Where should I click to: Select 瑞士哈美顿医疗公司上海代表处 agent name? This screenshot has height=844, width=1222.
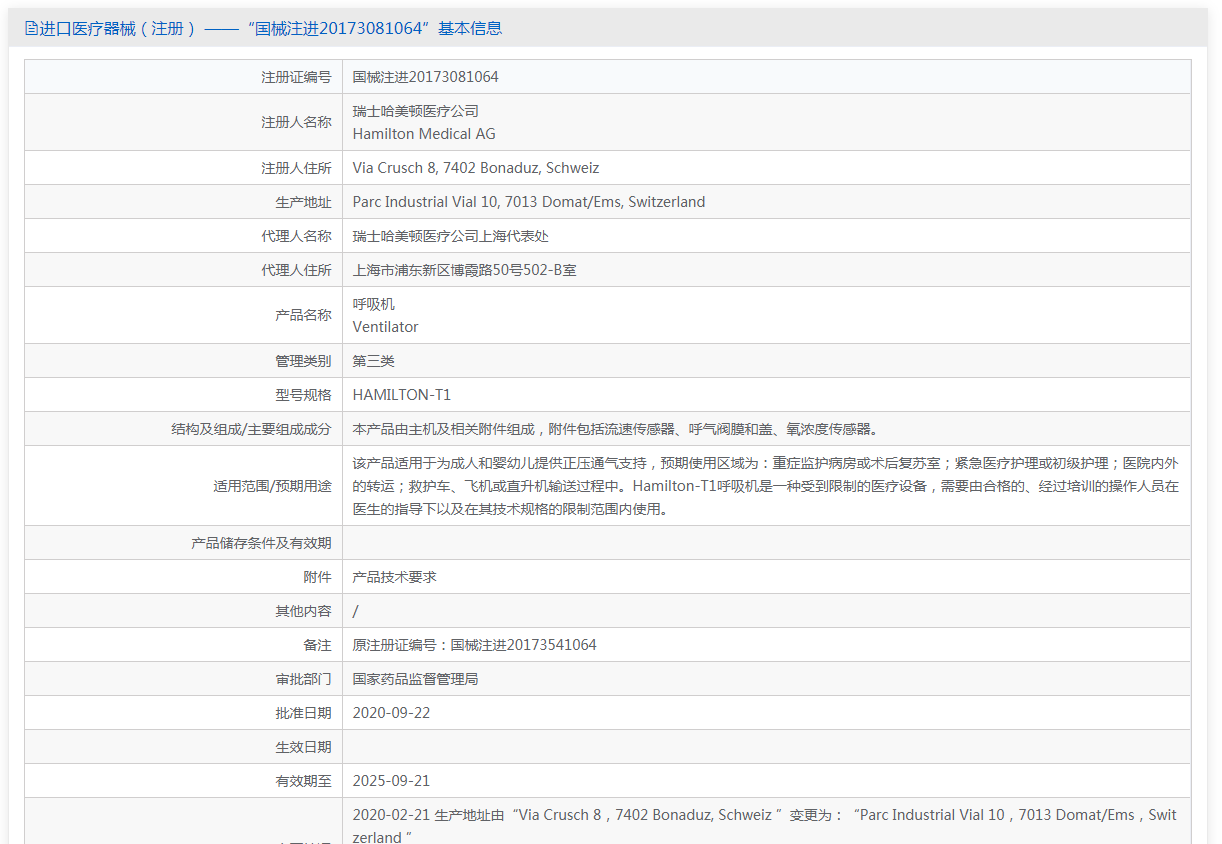[x=451, y=236]
